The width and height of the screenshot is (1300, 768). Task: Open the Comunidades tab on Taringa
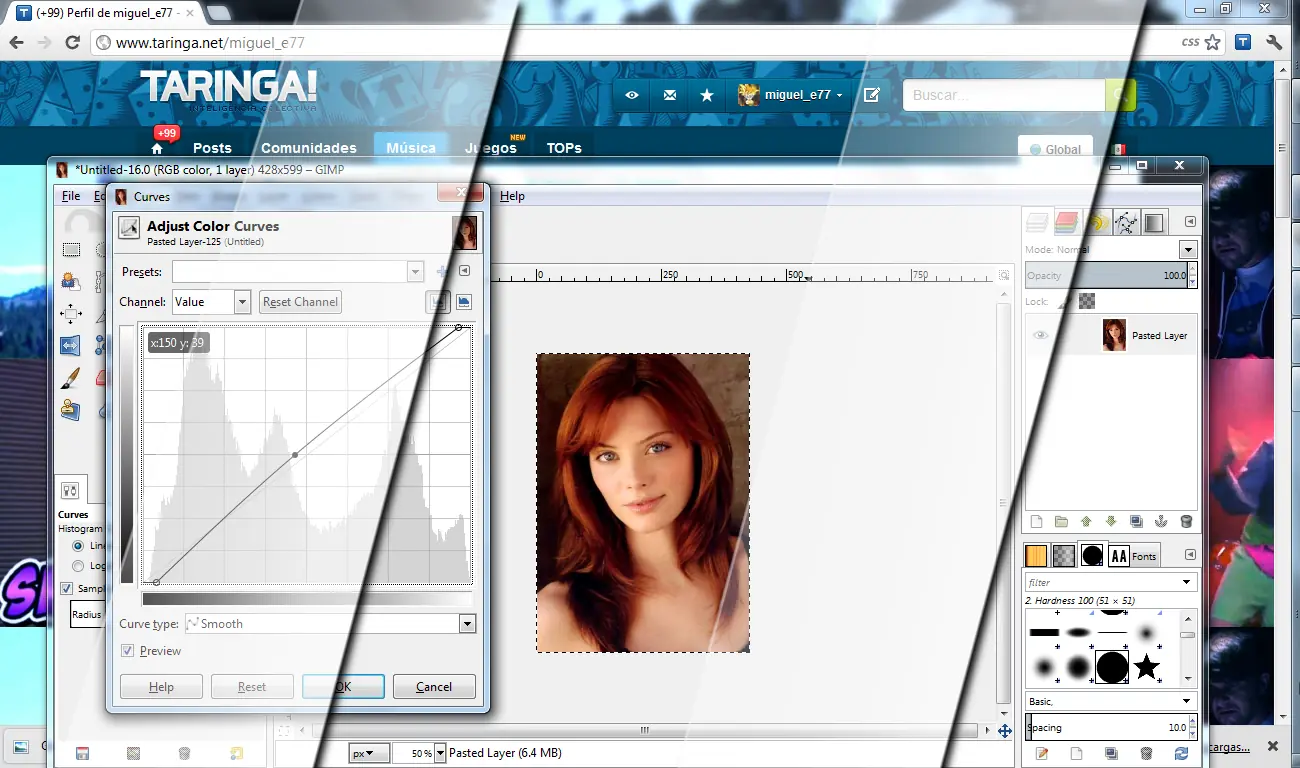pyautogui.click(x=309, y=148)
